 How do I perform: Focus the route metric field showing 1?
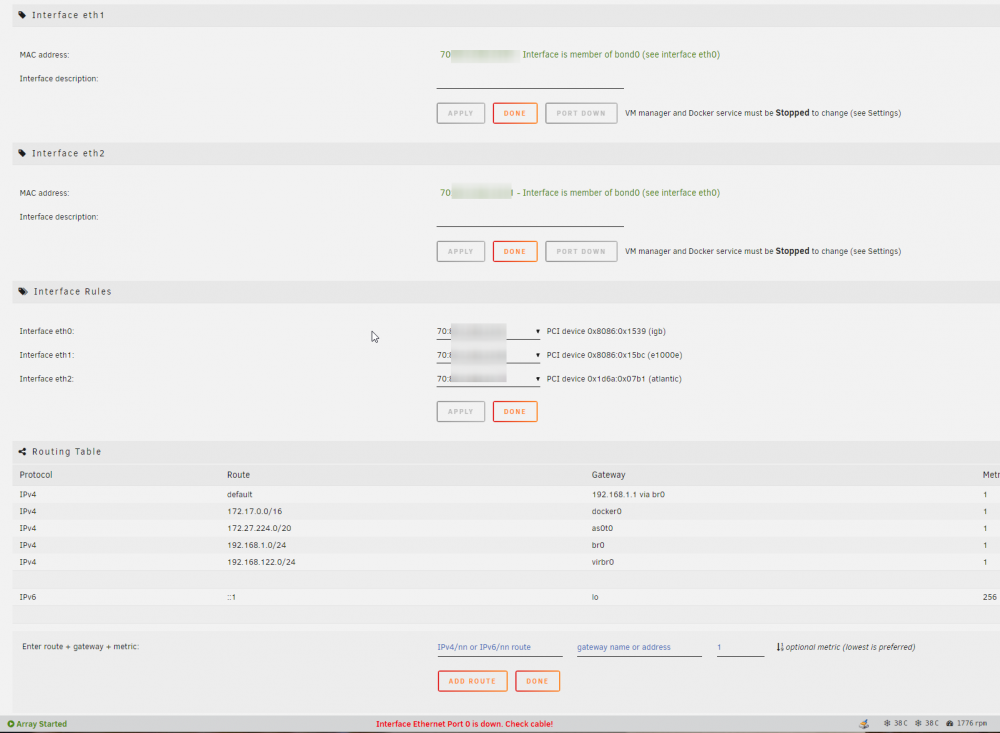(x=740, y=647)
